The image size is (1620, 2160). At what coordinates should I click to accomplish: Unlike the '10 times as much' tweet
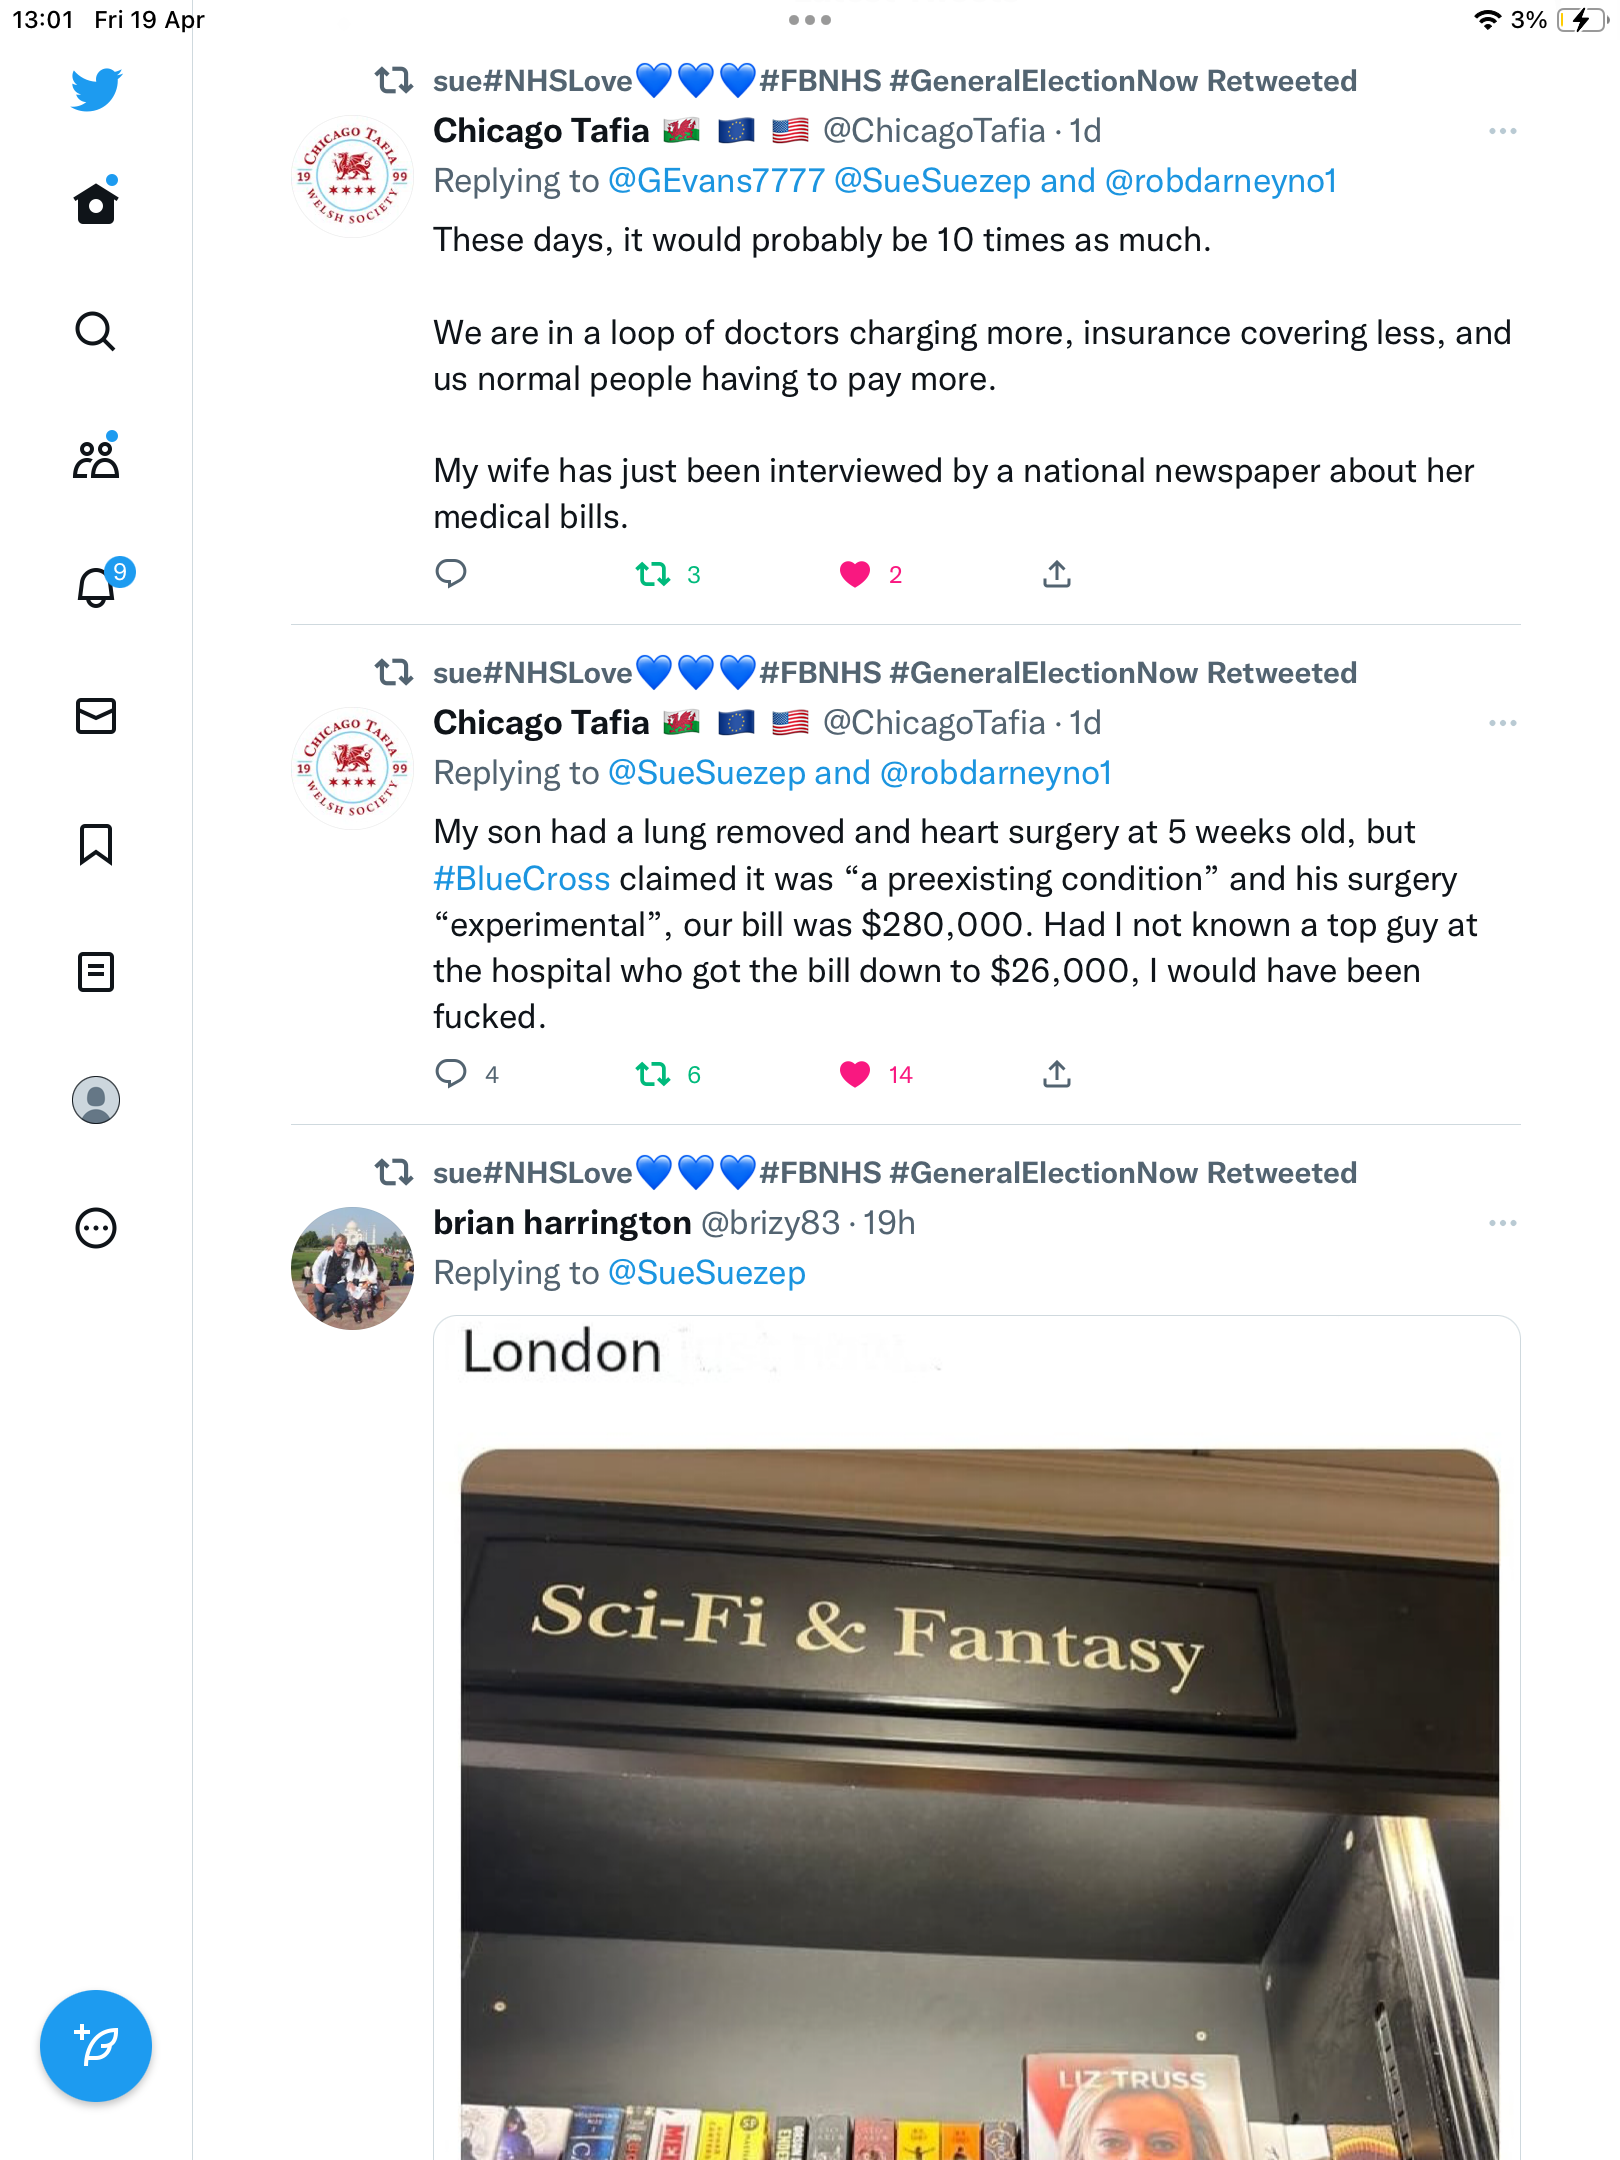click(x=855, y=574)
